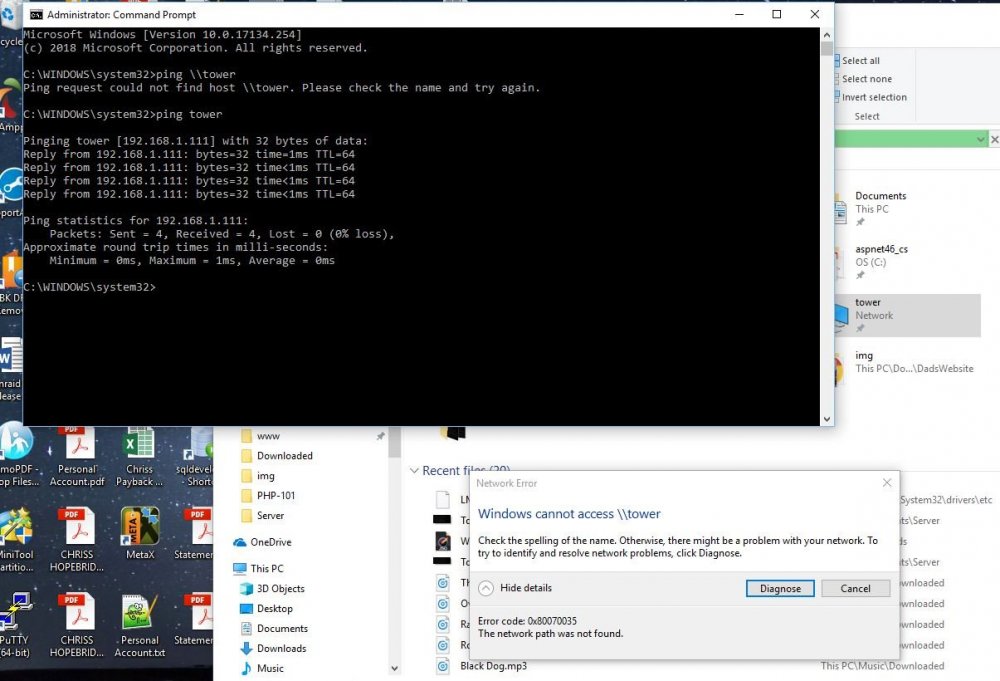The image size is (1000, 681).
Task: Open Personal Account.txt desktop icon
Action: click(140, 625)
